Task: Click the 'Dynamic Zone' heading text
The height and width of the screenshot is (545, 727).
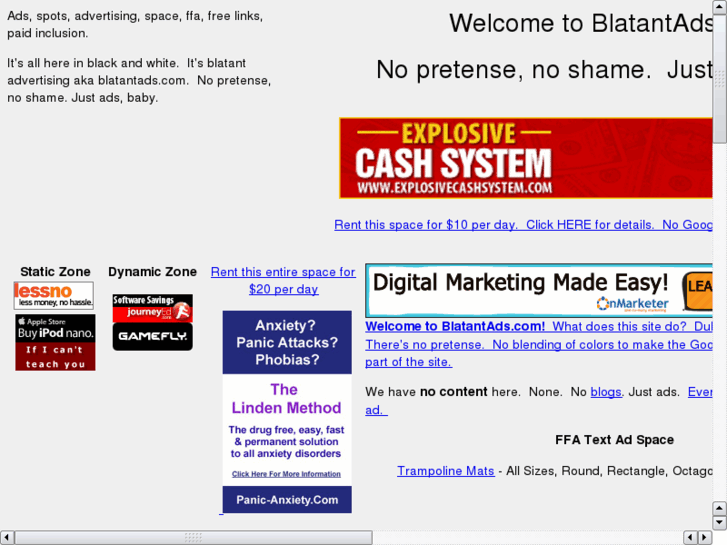Action: click(153, 272)
